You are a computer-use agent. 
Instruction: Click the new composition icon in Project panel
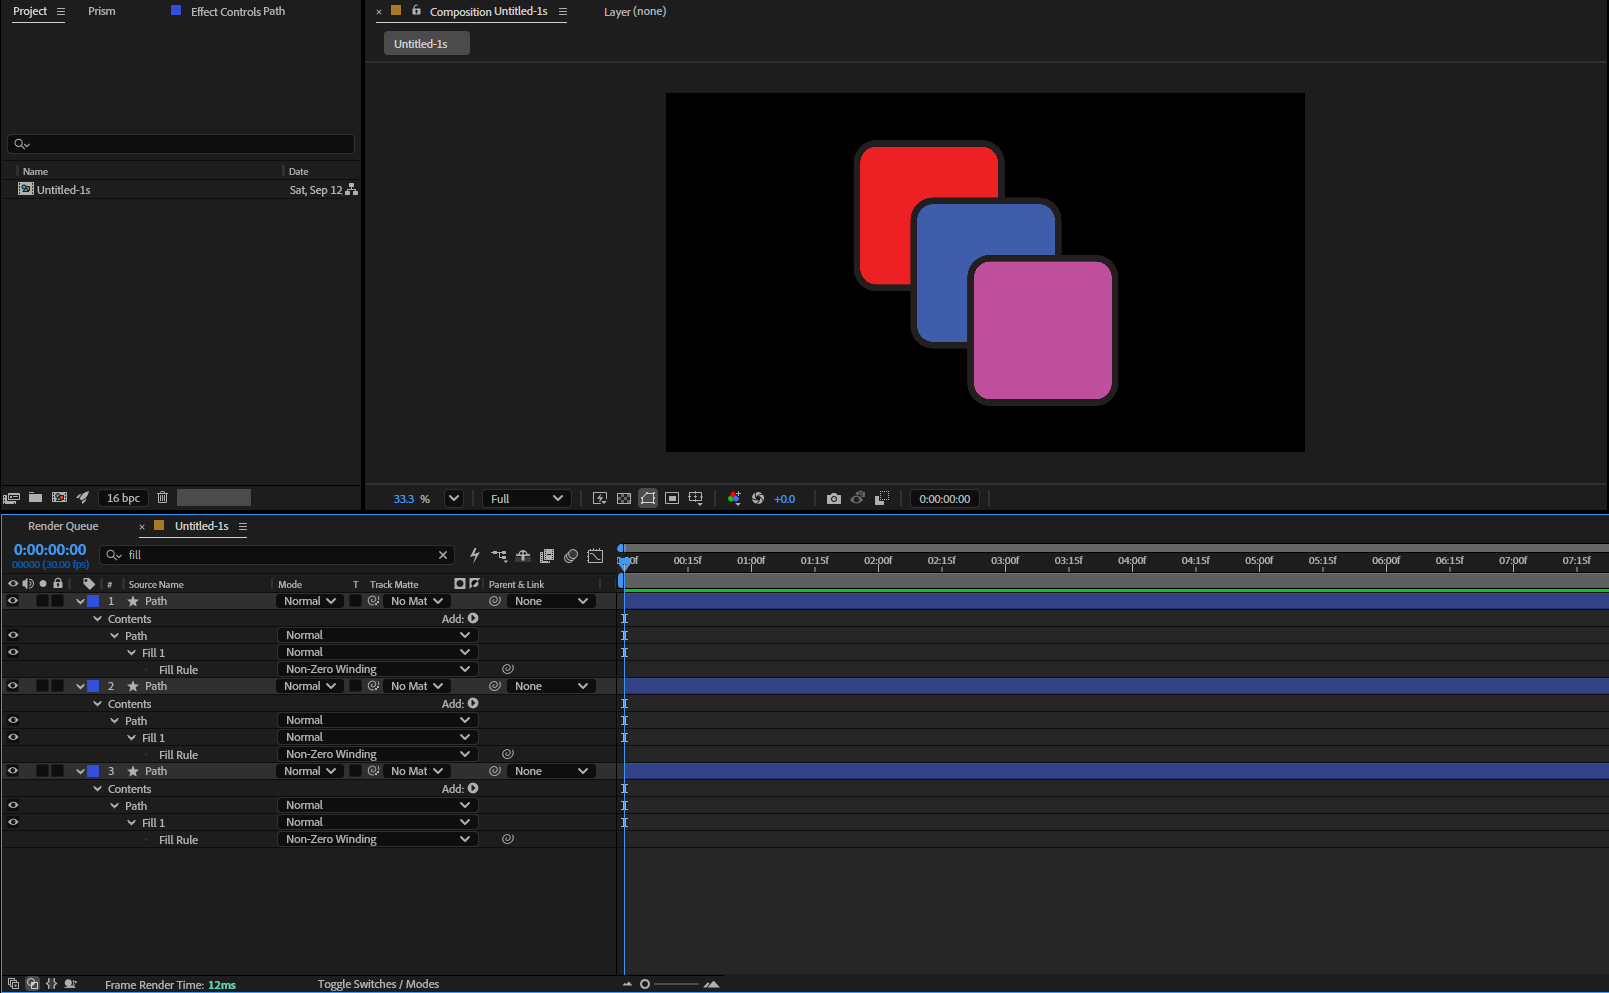click(59, 498)
